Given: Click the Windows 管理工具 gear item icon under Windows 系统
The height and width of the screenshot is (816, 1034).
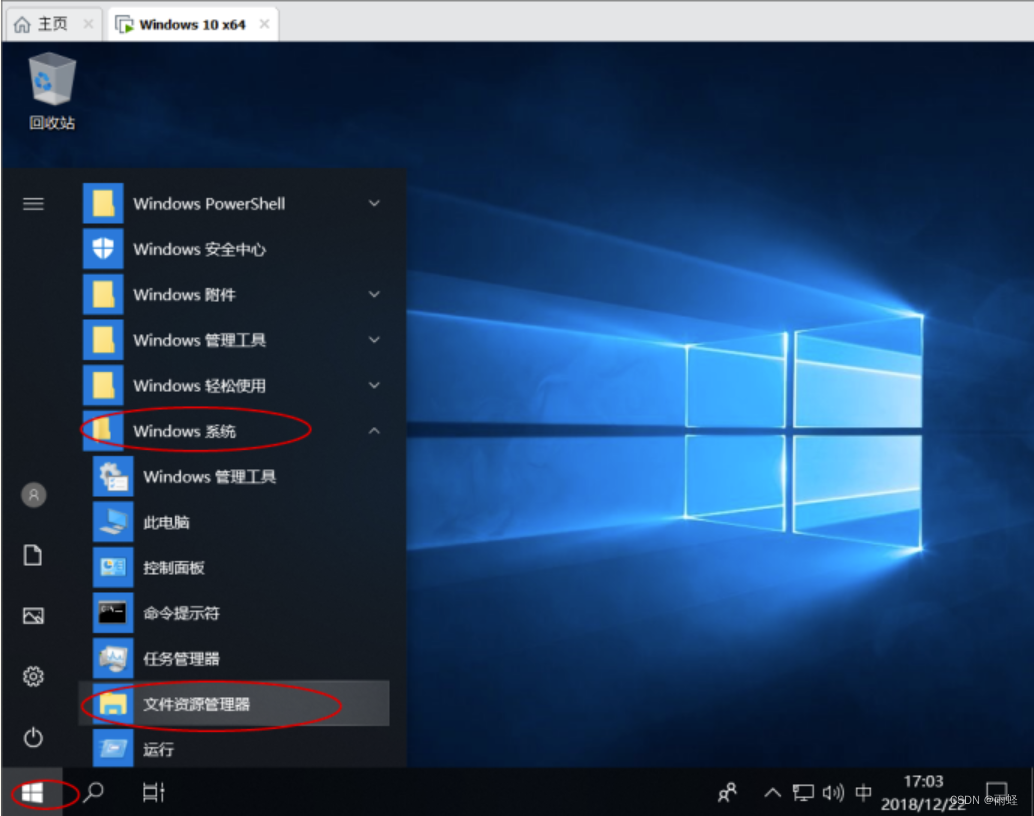Looking at the screenshot, I should point(113,476).
